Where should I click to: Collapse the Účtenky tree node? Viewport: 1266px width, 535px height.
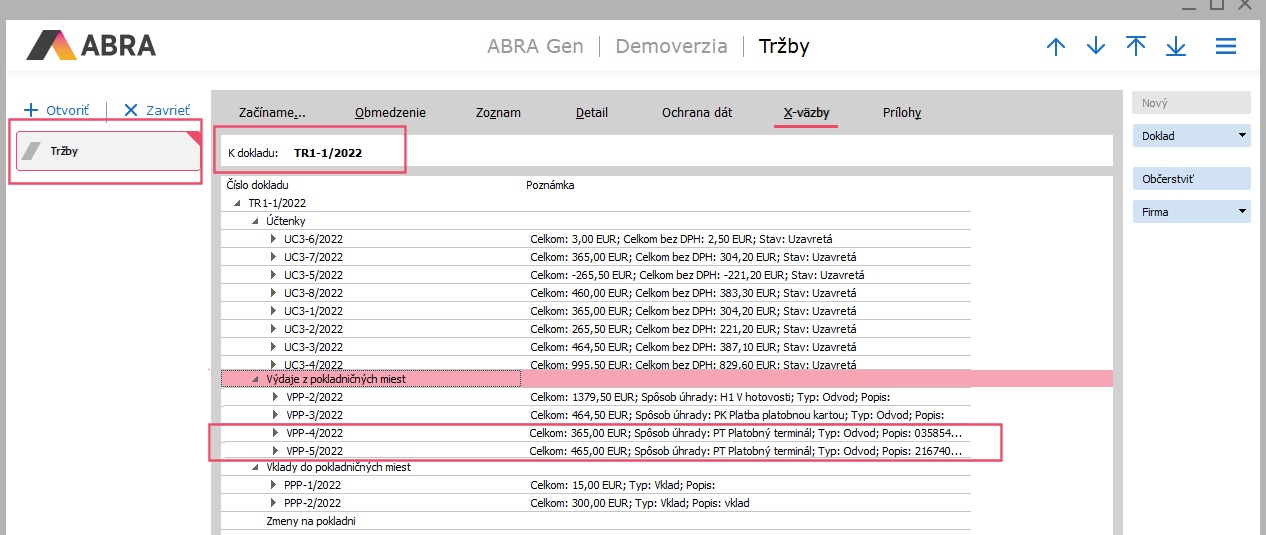click(256, 221)
